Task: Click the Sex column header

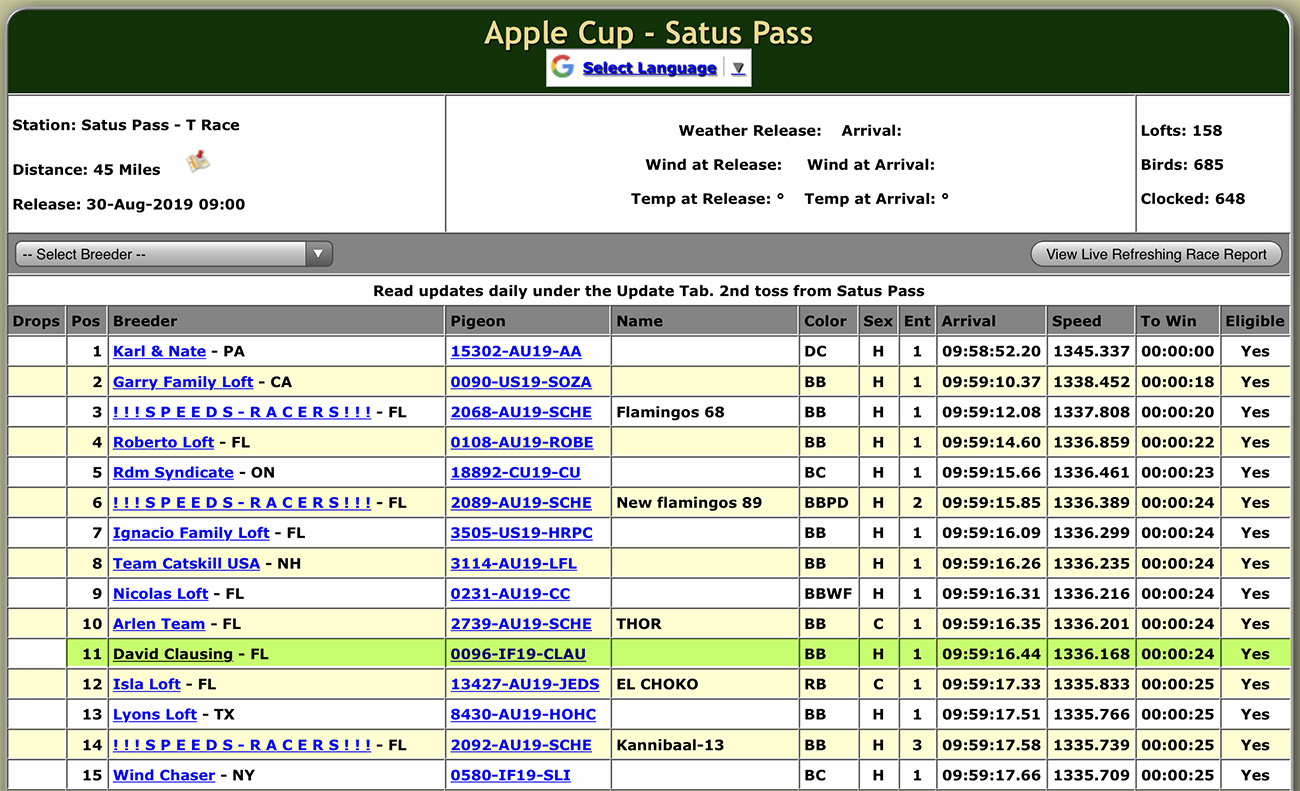Action: pos(878,321)
